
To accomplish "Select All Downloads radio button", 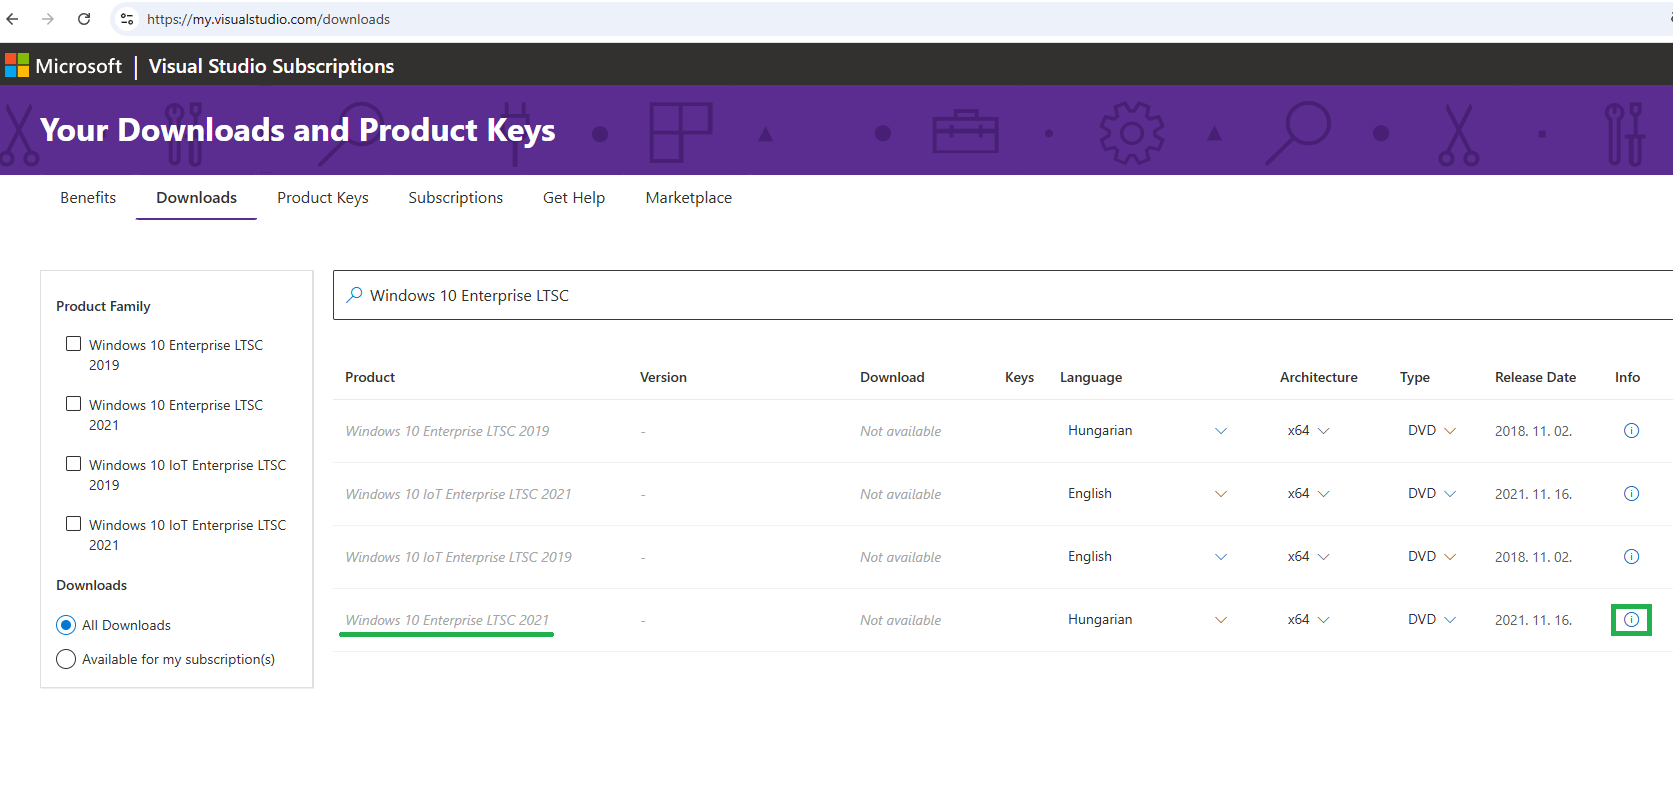I will [66, 625].
